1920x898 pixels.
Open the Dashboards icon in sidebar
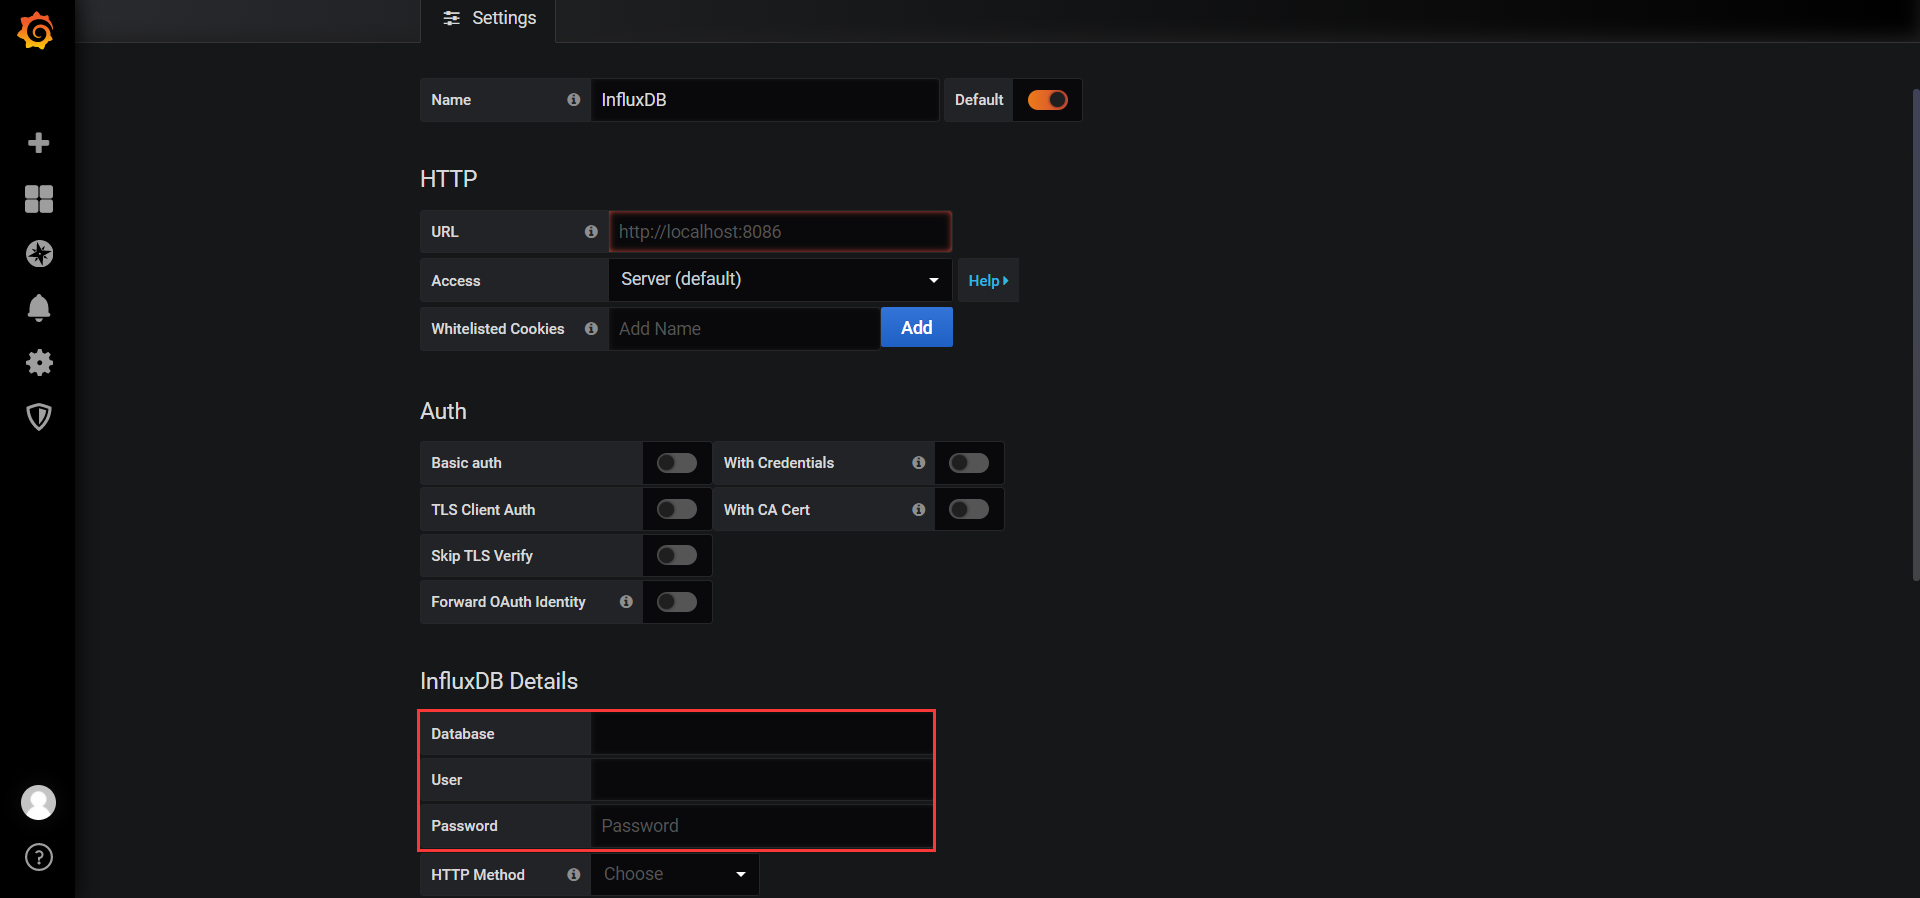click(x=39, y=199)
